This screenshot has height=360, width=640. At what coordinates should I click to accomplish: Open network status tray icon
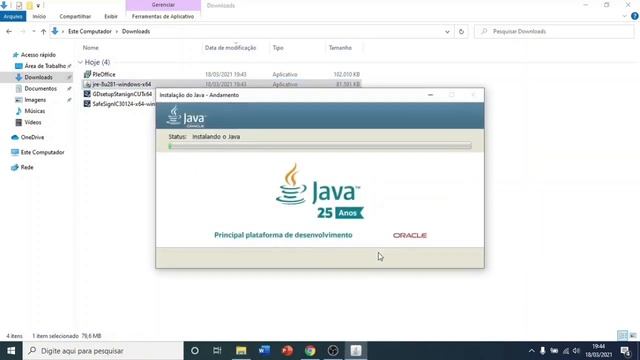pyautogui.click(x=566, y=351)
